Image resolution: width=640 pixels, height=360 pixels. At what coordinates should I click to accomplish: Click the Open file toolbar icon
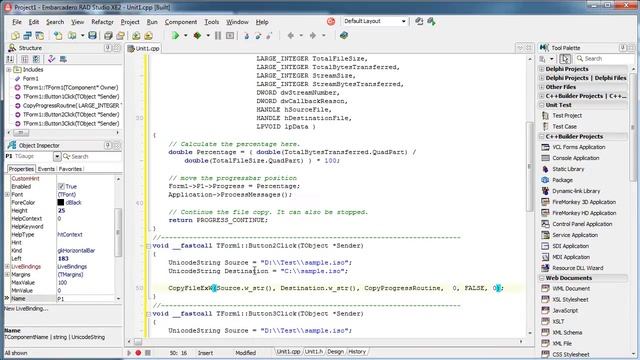point(72,36)
